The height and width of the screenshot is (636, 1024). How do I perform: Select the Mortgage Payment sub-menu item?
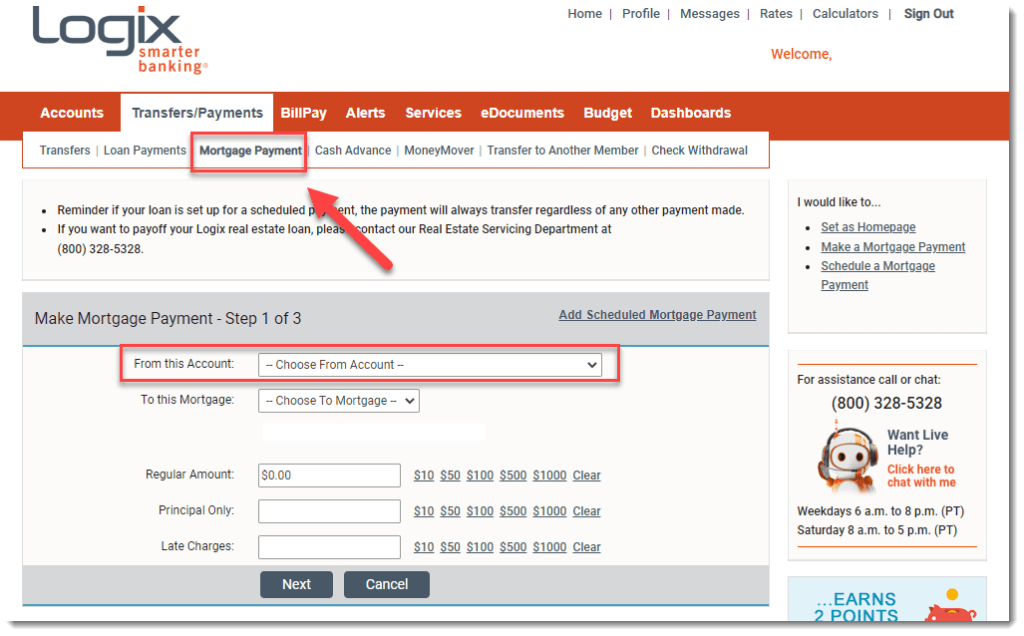click(x=250, y=151)
